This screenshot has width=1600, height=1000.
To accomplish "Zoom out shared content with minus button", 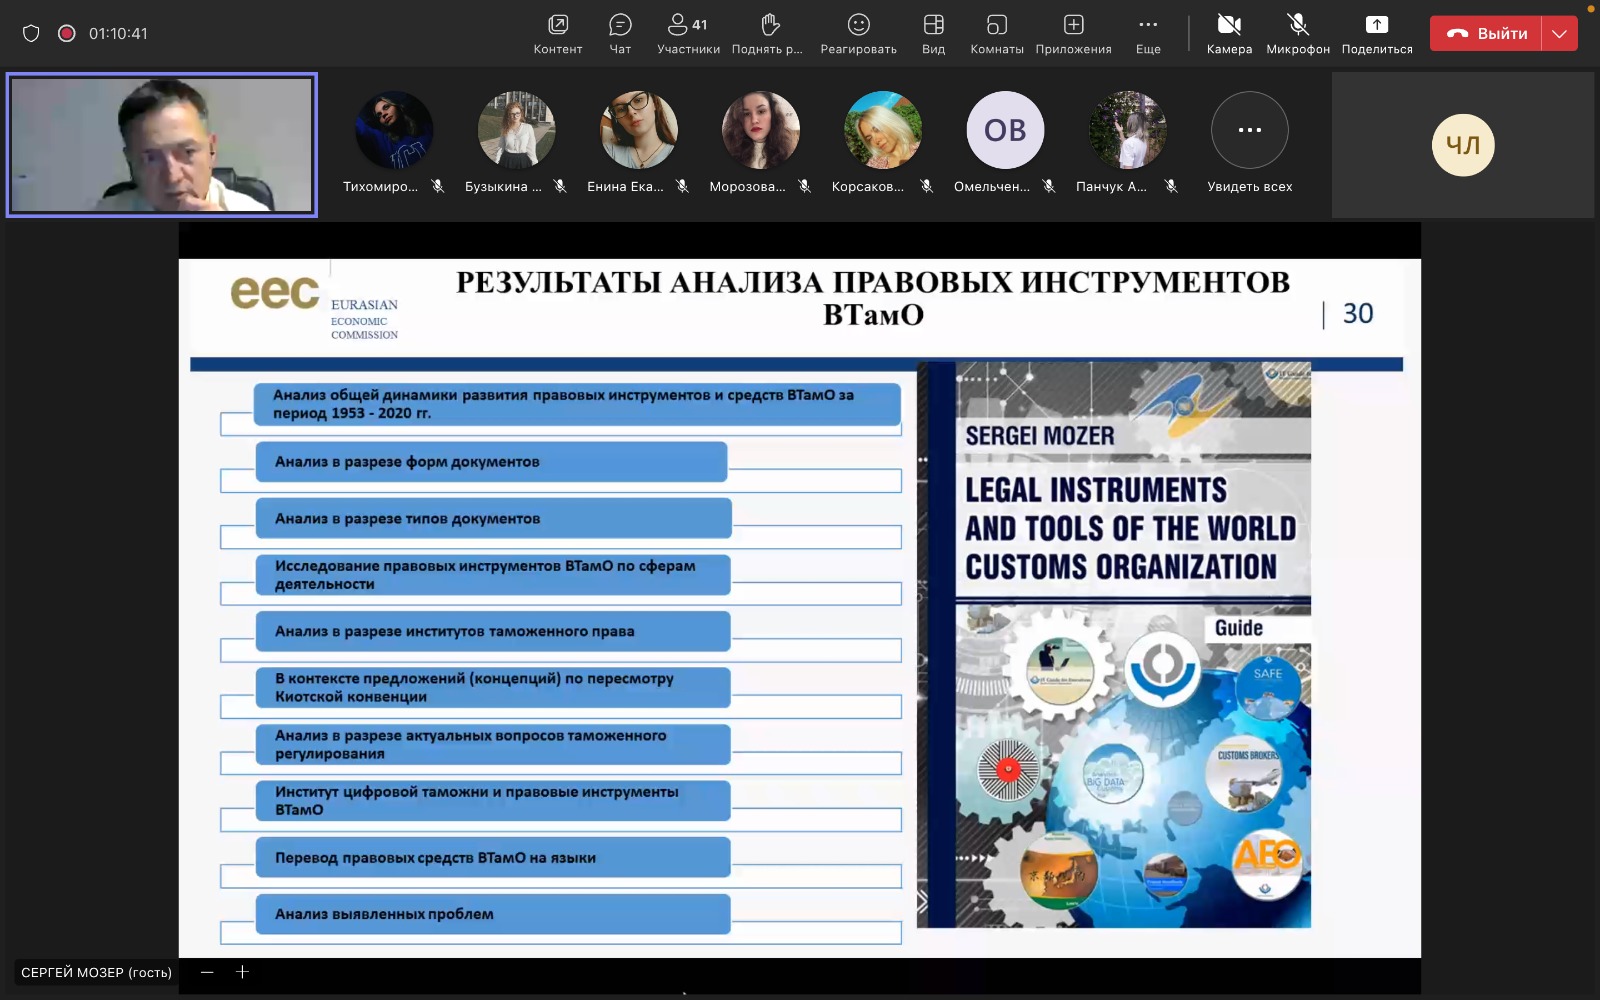I will tap(207, 972).
